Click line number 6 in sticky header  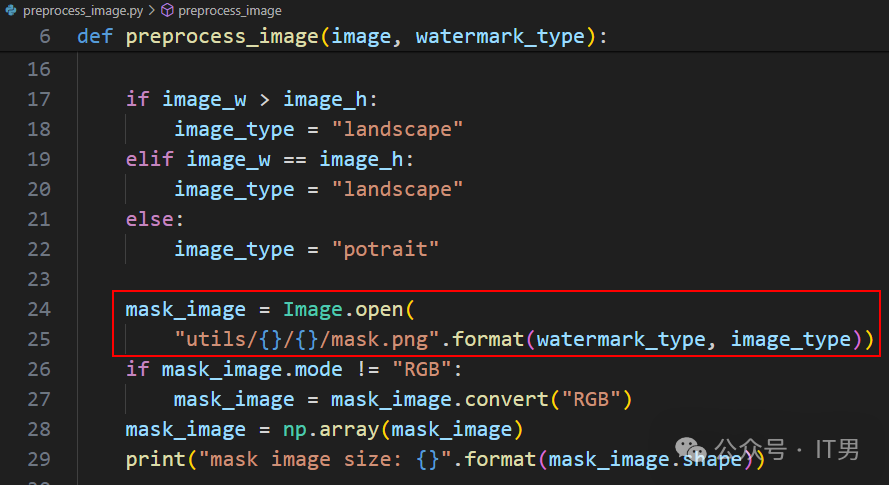point(43,37)
